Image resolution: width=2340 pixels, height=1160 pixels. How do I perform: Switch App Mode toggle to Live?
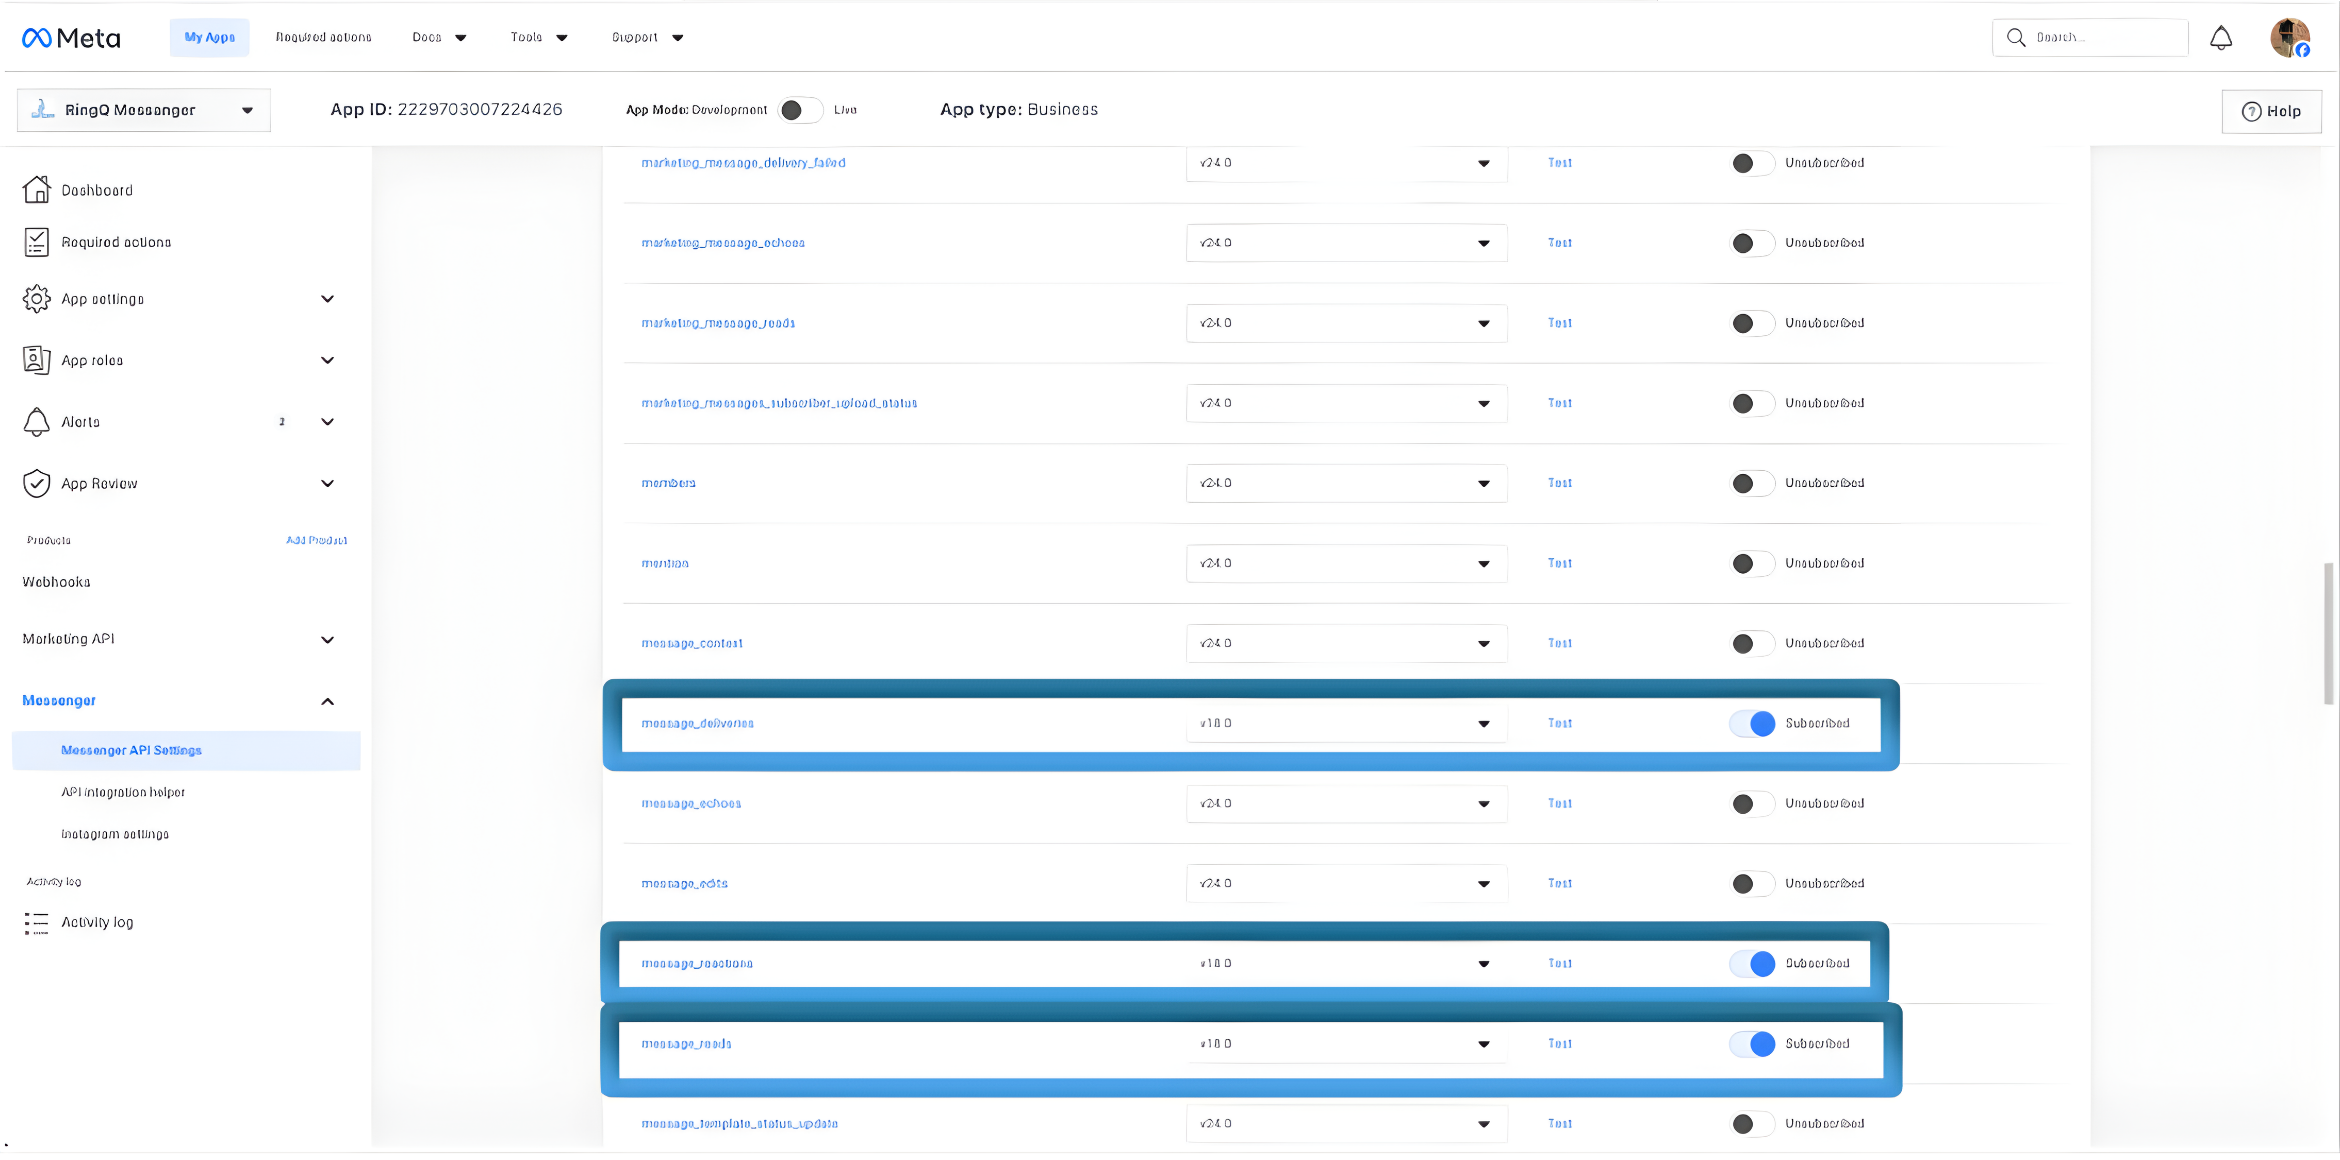[x=800, y=110]
